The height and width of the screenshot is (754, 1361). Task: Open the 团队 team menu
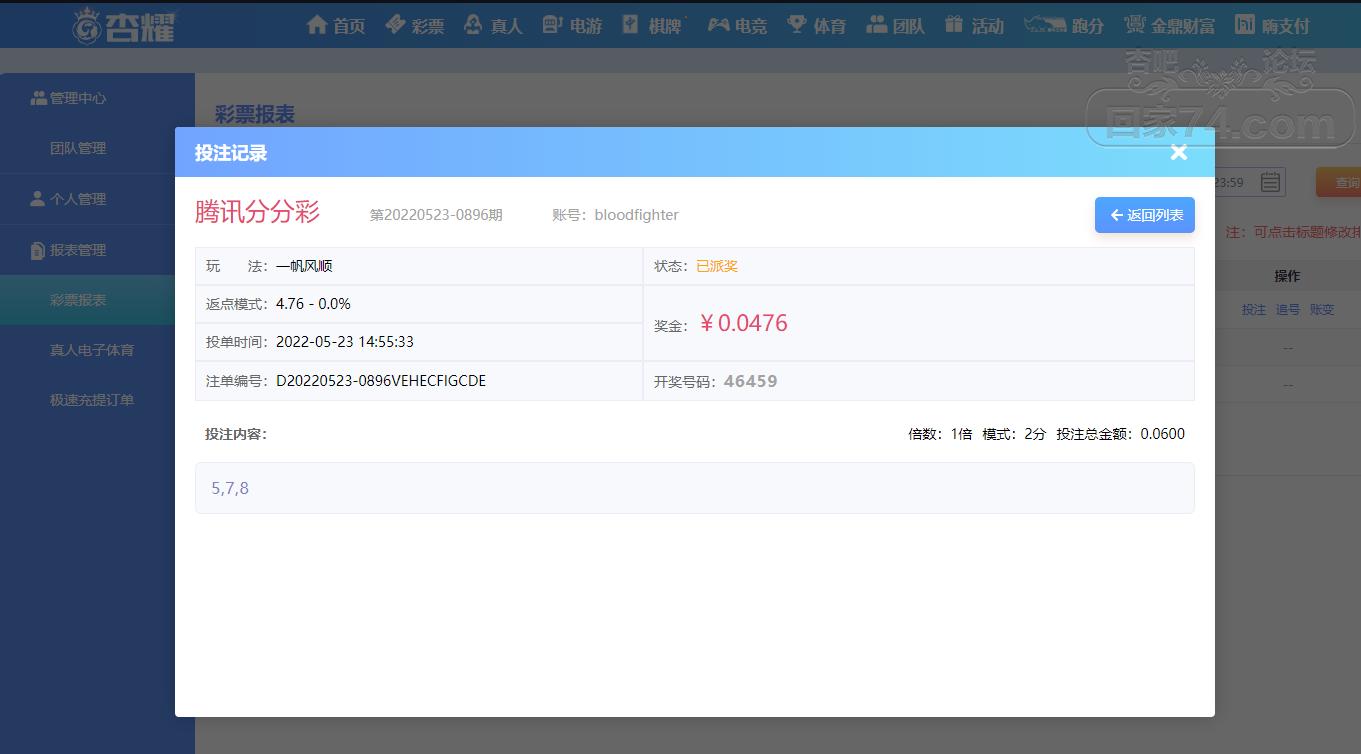click(x=896, y=25)
